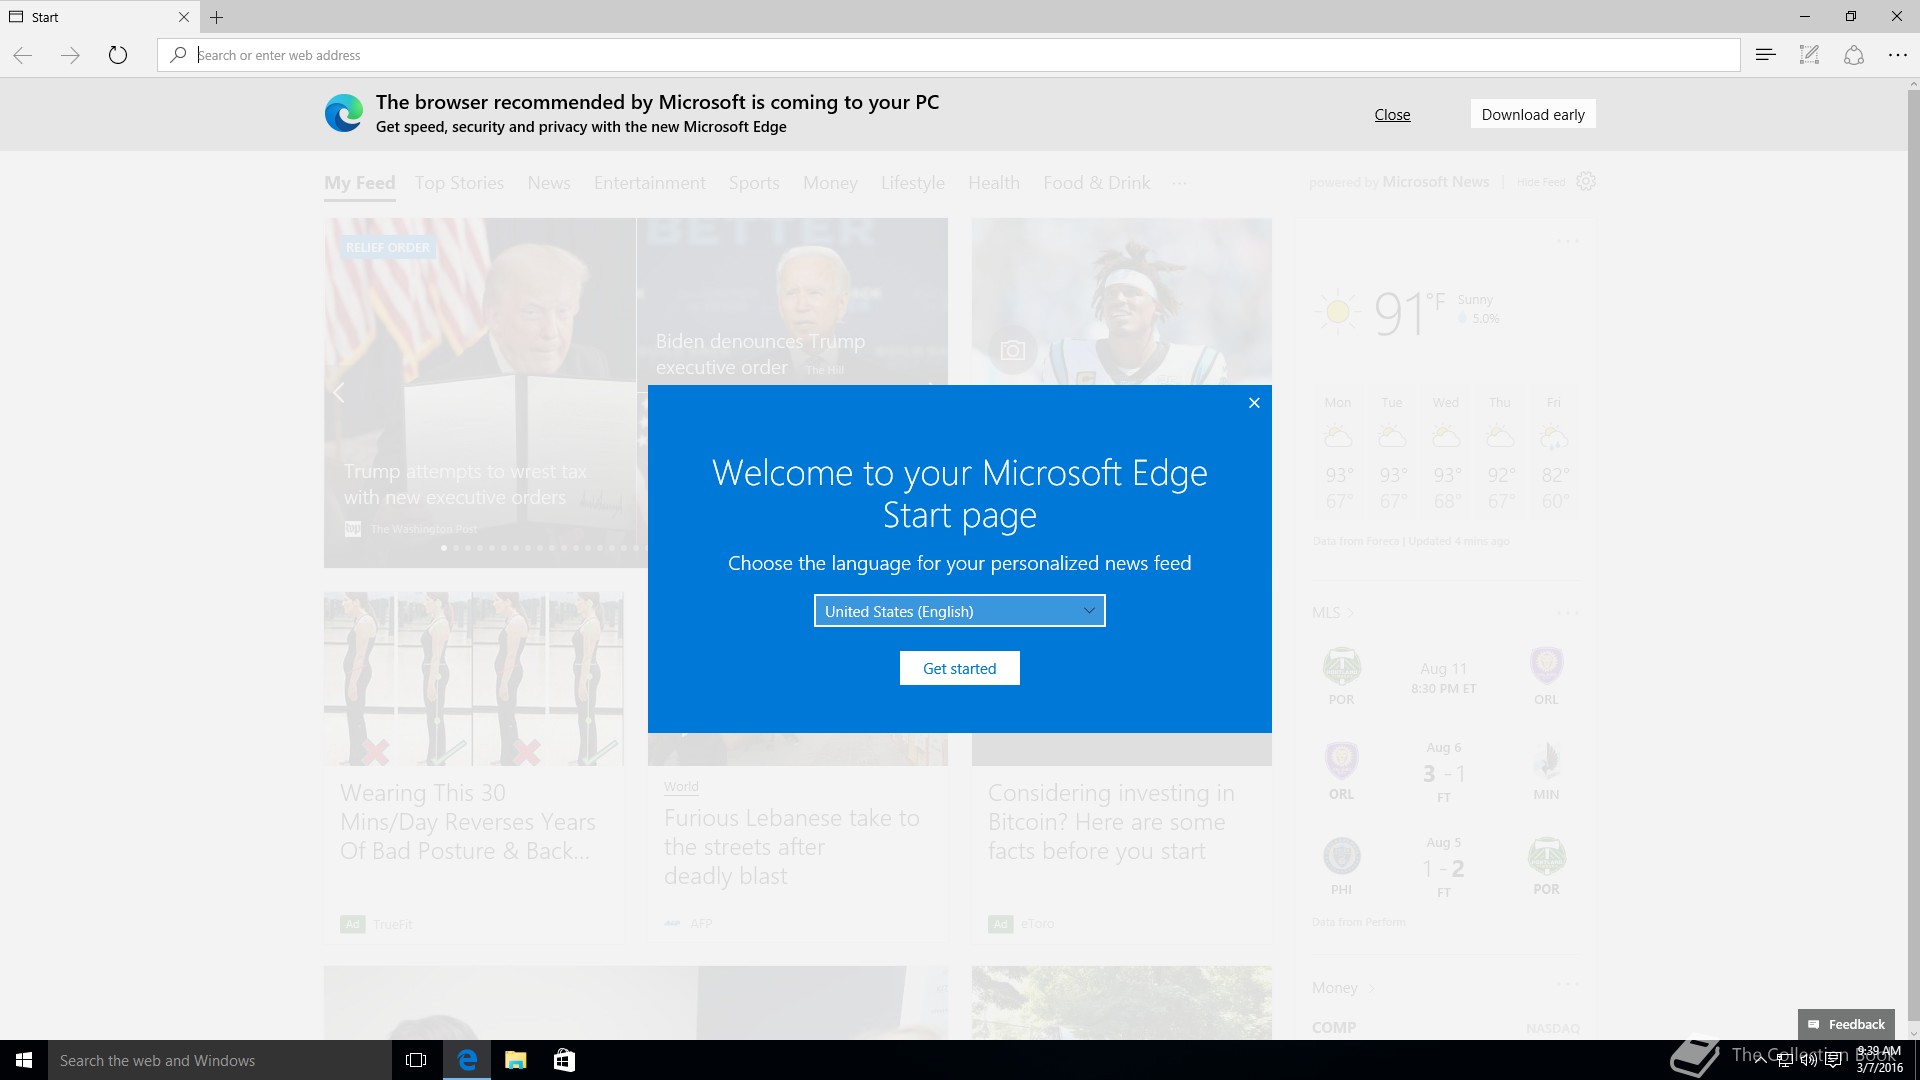
Task: Open File Explorer from the taskbar
Action: pyautogui.click(x=515, y=1060)
